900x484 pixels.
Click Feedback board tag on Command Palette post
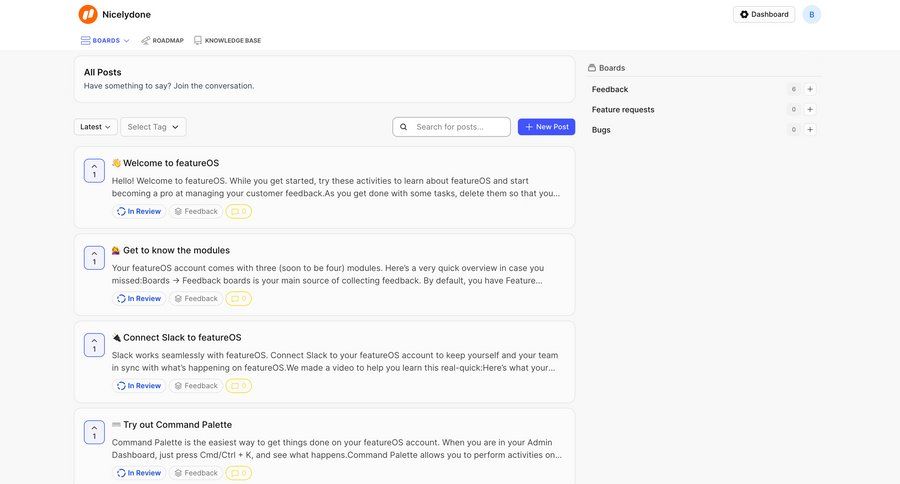(x=196, y=473)
